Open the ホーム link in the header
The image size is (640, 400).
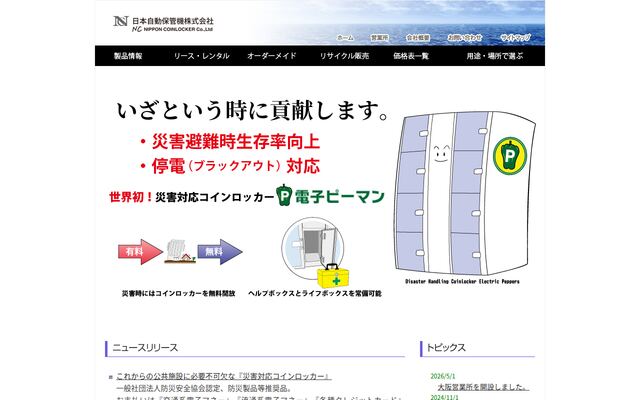pyautogui.click(x=345, y=38)
